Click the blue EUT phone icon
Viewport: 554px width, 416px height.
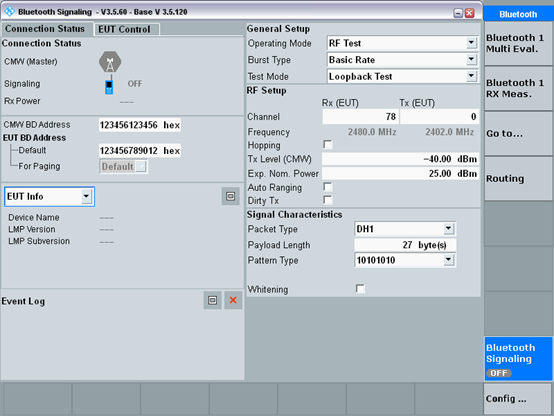[109, 87]
